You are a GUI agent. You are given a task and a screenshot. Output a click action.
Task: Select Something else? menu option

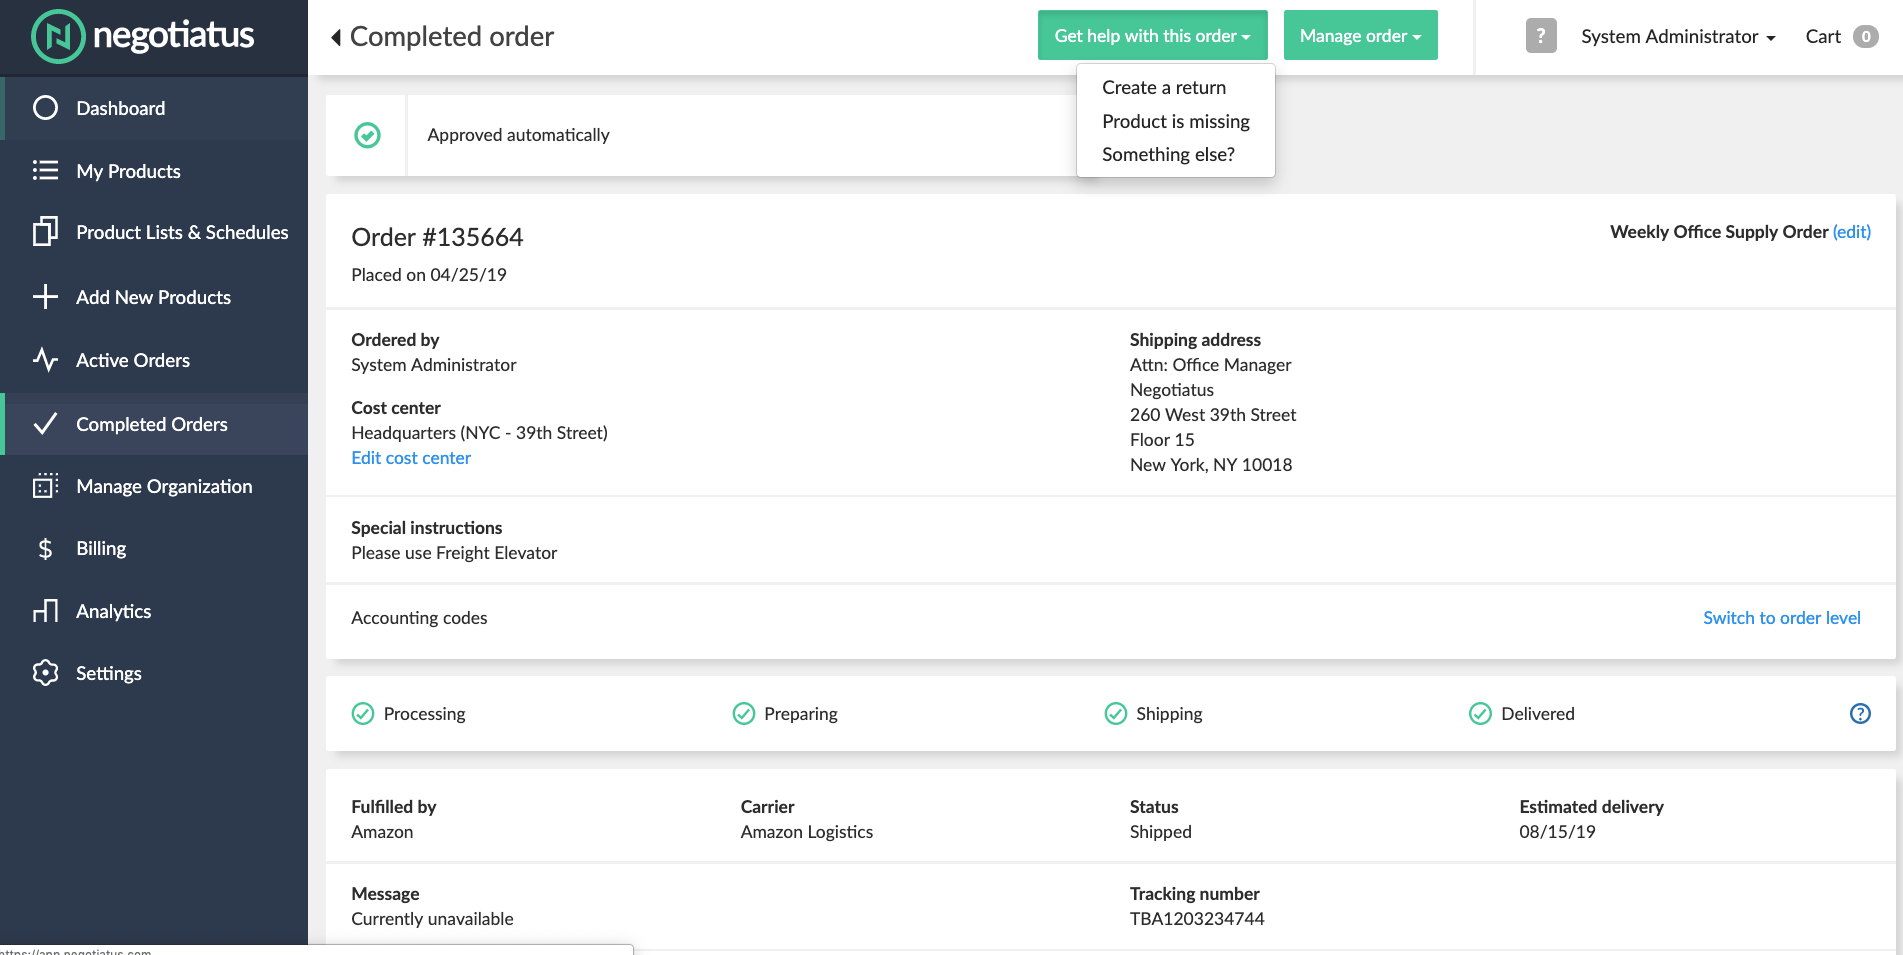pyautogui.click(x=1168, y=155)
